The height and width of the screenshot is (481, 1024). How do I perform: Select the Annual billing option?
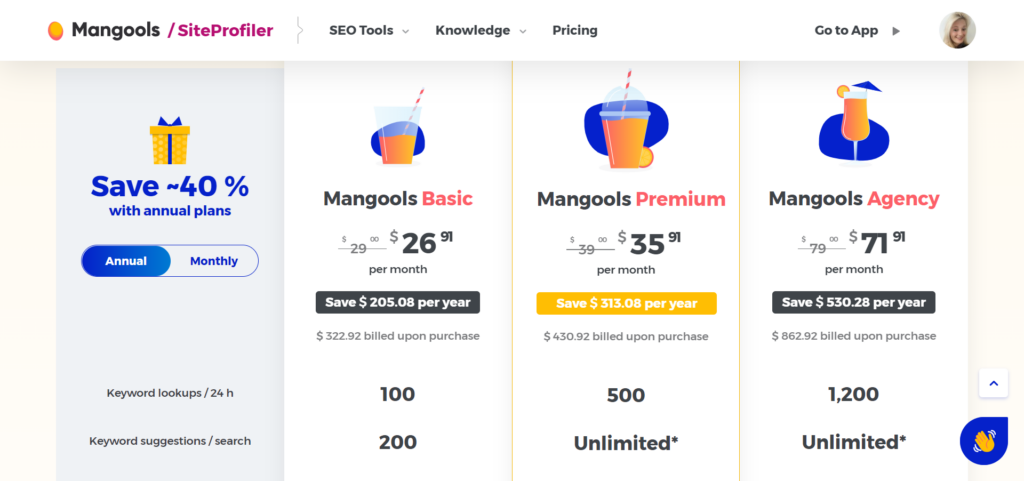point(126,261)
